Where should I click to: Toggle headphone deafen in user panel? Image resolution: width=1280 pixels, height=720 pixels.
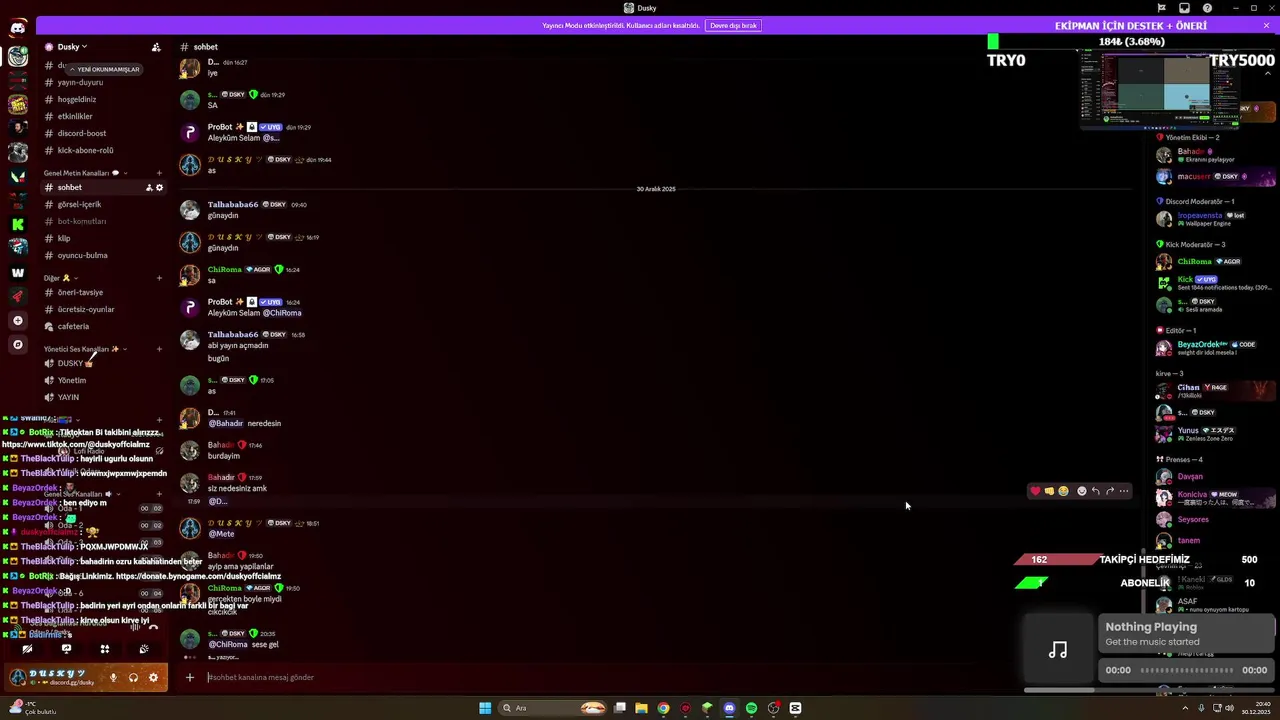(133, 677)
